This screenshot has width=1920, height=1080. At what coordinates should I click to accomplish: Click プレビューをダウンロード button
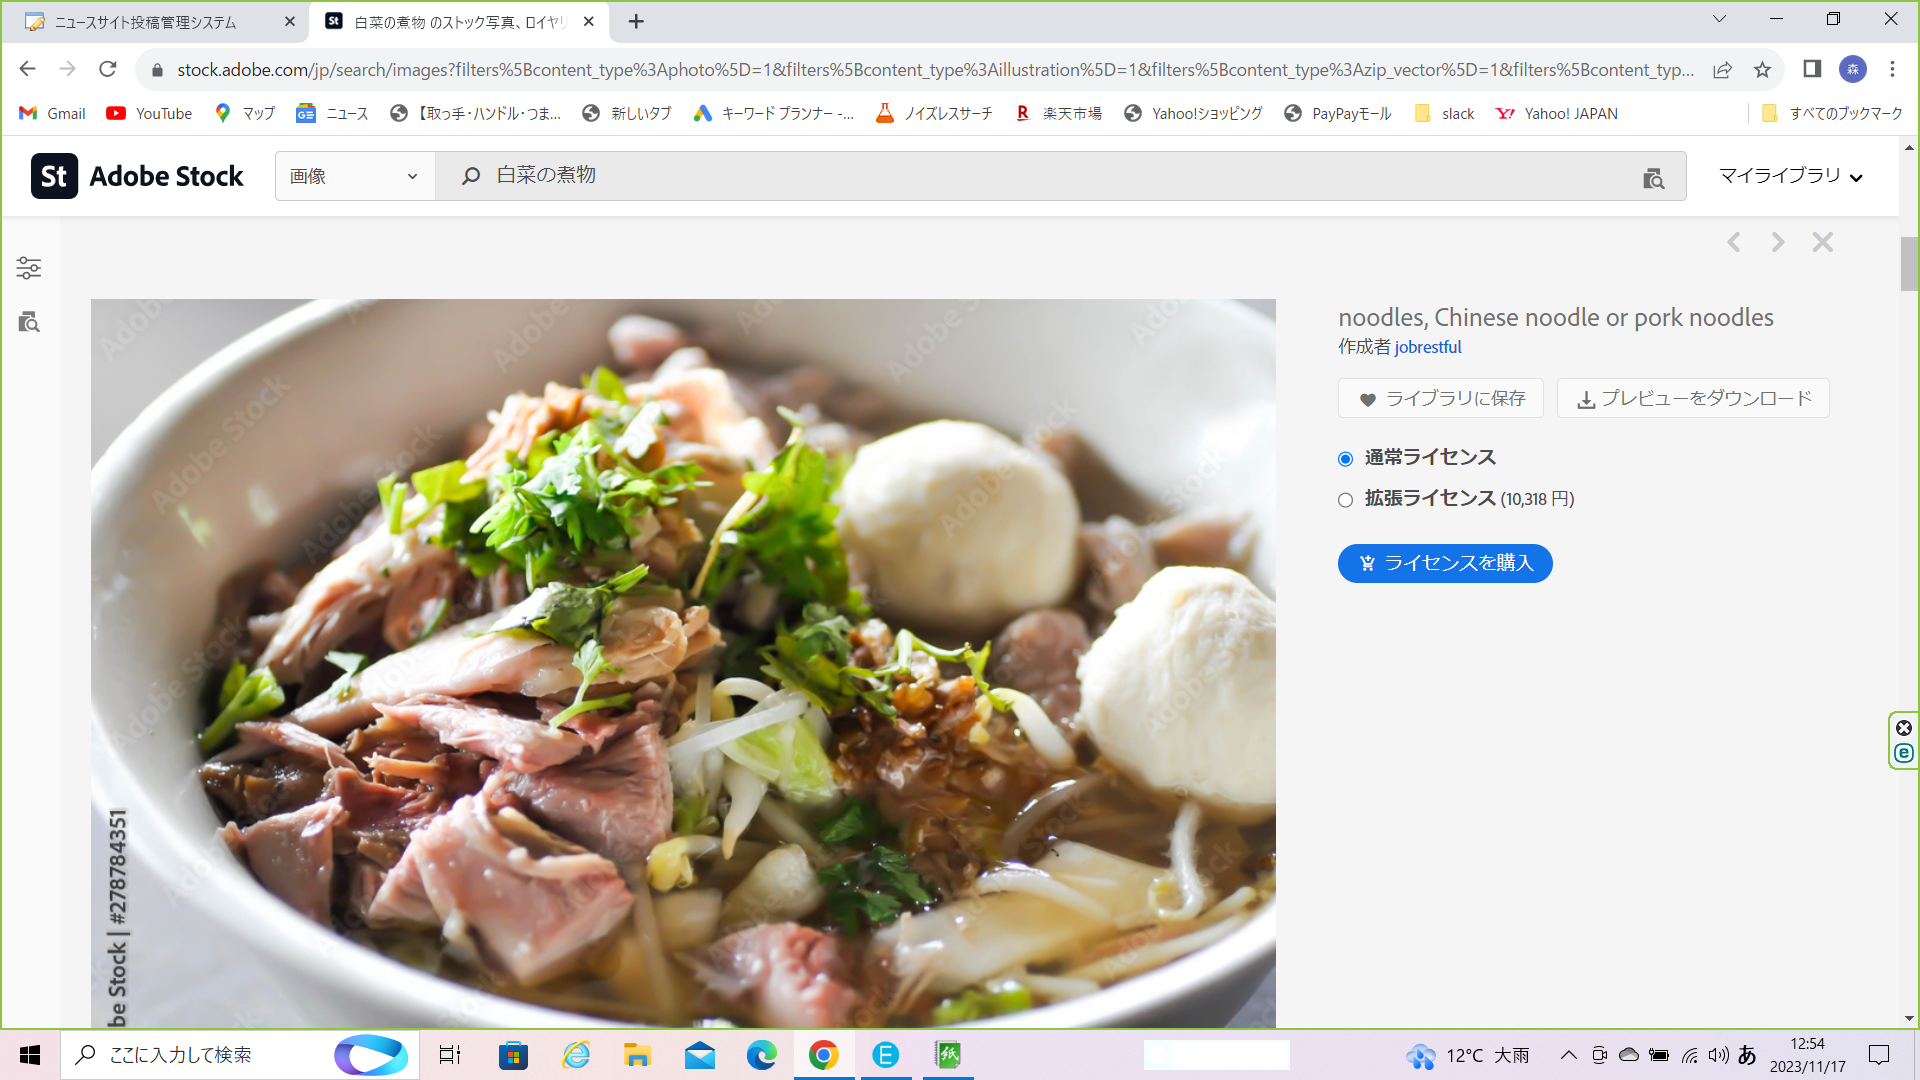click(1693, 398)
